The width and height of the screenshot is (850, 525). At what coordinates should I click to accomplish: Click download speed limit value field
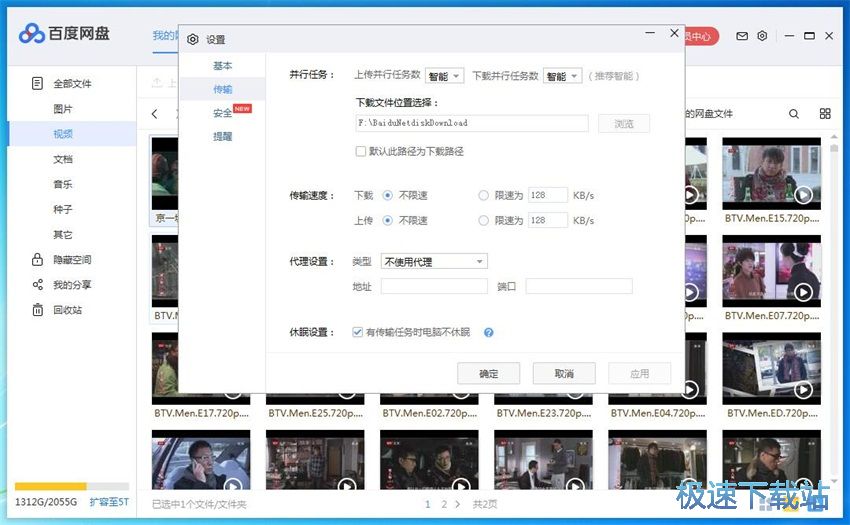[x=548, y=195]
